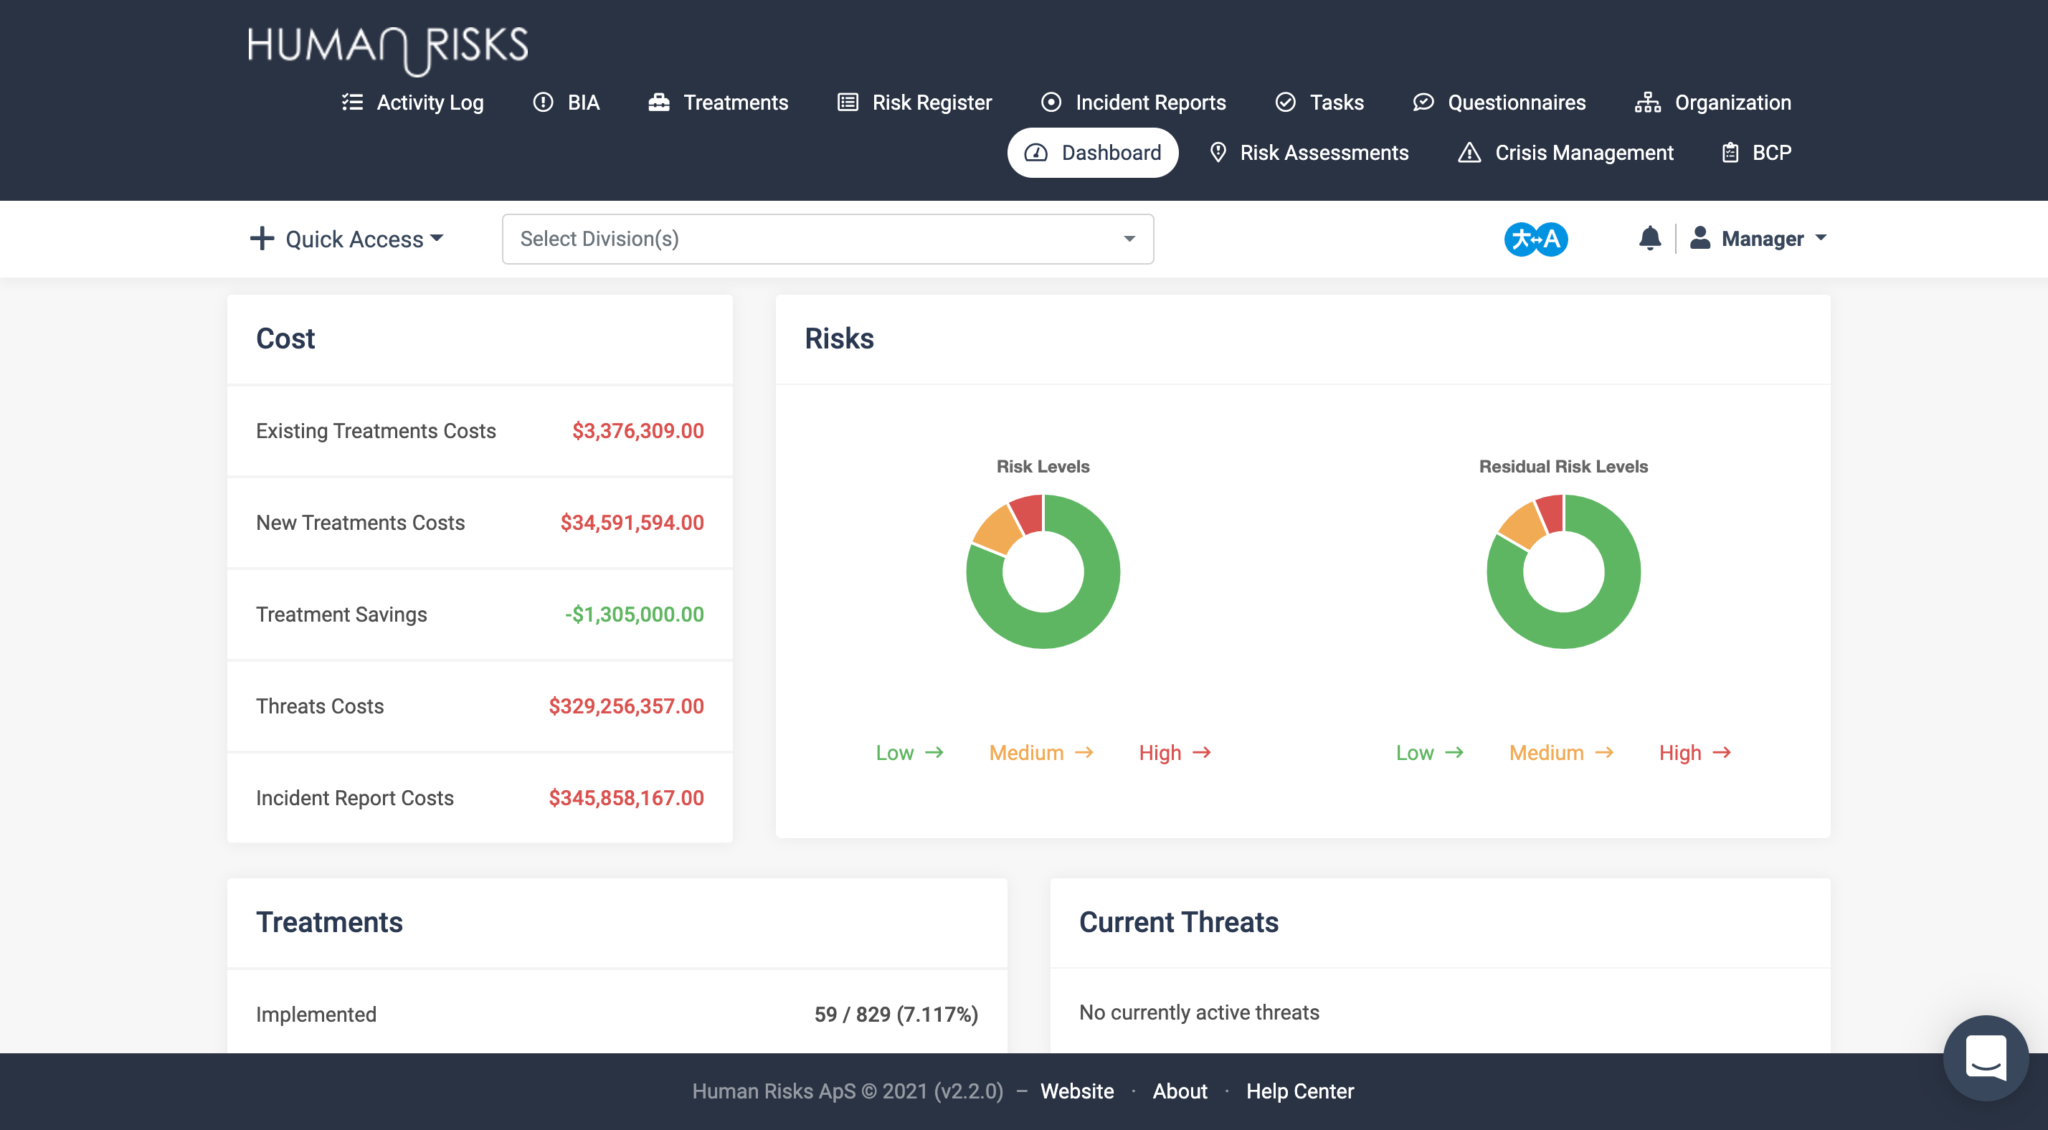
Task: Open the Manager account dropdown
Action: pos(1760,238)
